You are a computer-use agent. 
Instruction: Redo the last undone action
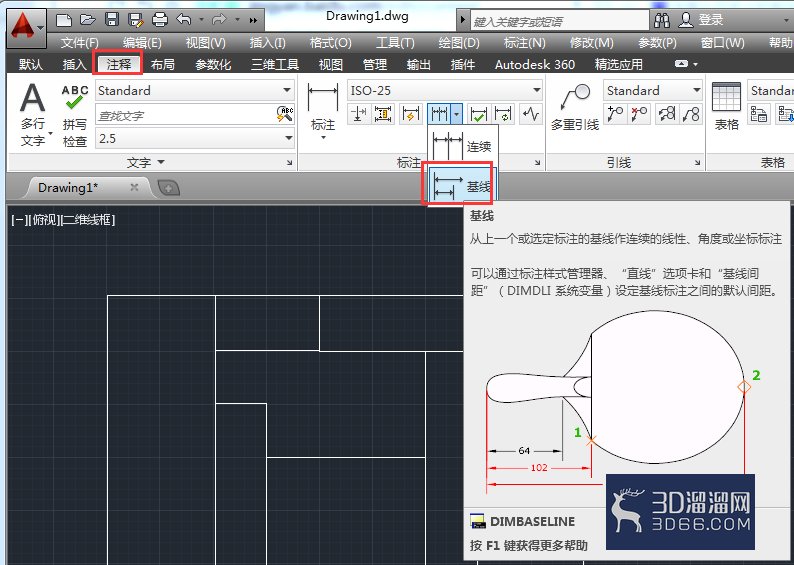click(x=219, y=20)
